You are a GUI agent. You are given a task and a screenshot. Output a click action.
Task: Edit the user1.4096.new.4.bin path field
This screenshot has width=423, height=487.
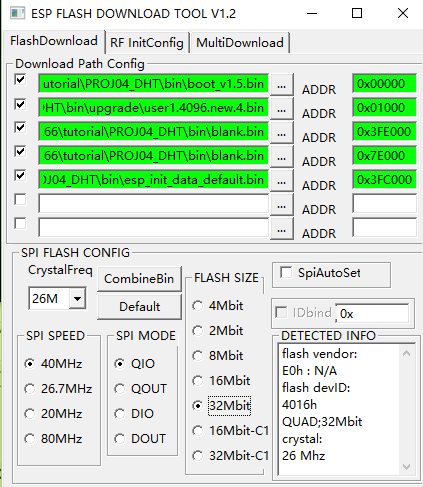point(153,107)
